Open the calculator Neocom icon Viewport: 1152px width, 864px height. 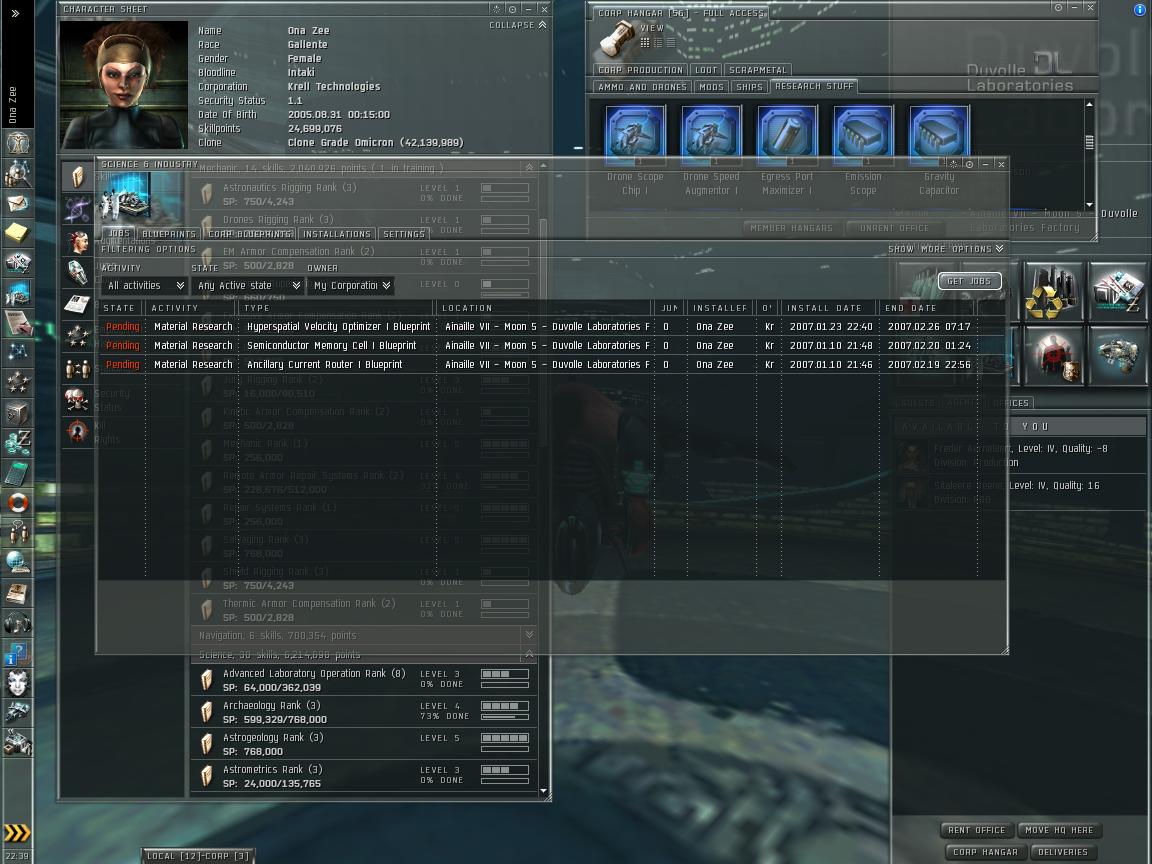(x=17, y=474)
